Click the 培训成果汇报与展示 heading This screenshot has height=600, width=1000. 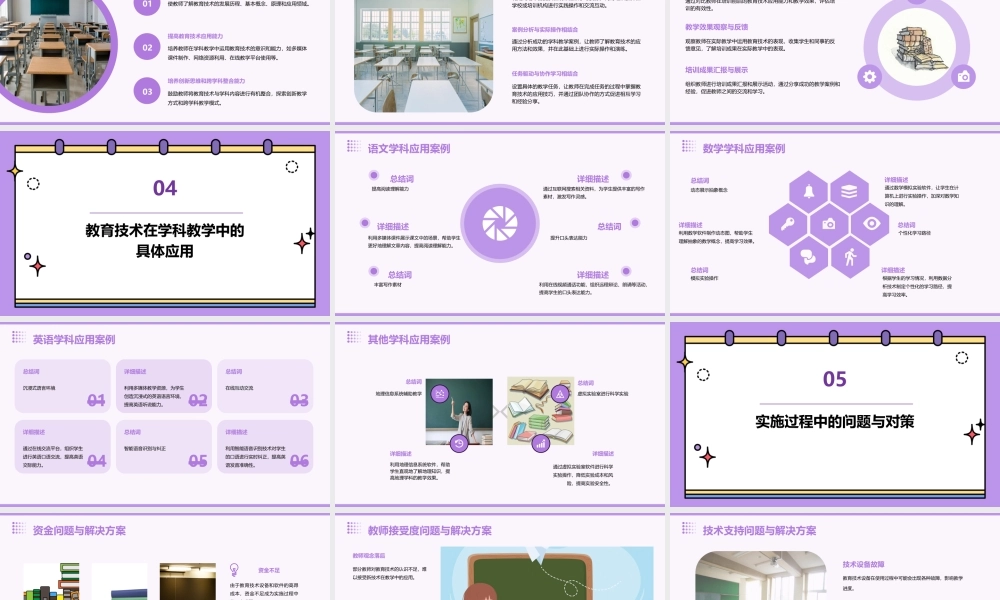coord(716,70)
